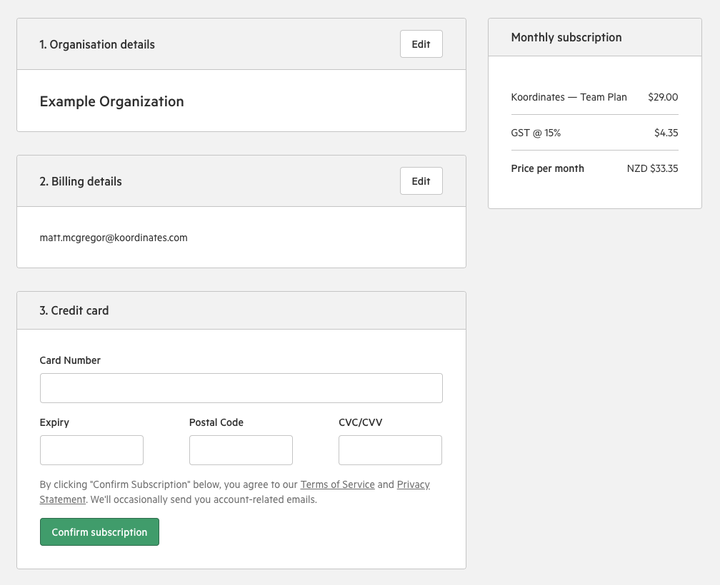Click the 1. Organisation details heading
This screenshot has height=585, width=720.
tap(97, 45)
